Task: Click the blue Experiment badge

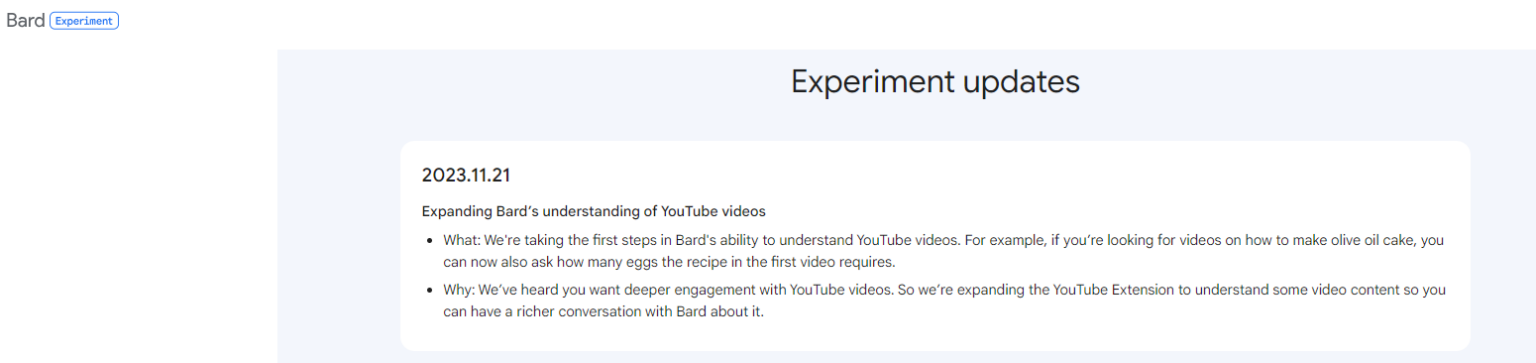Action: pyautogui.click(x=84, y=21)
